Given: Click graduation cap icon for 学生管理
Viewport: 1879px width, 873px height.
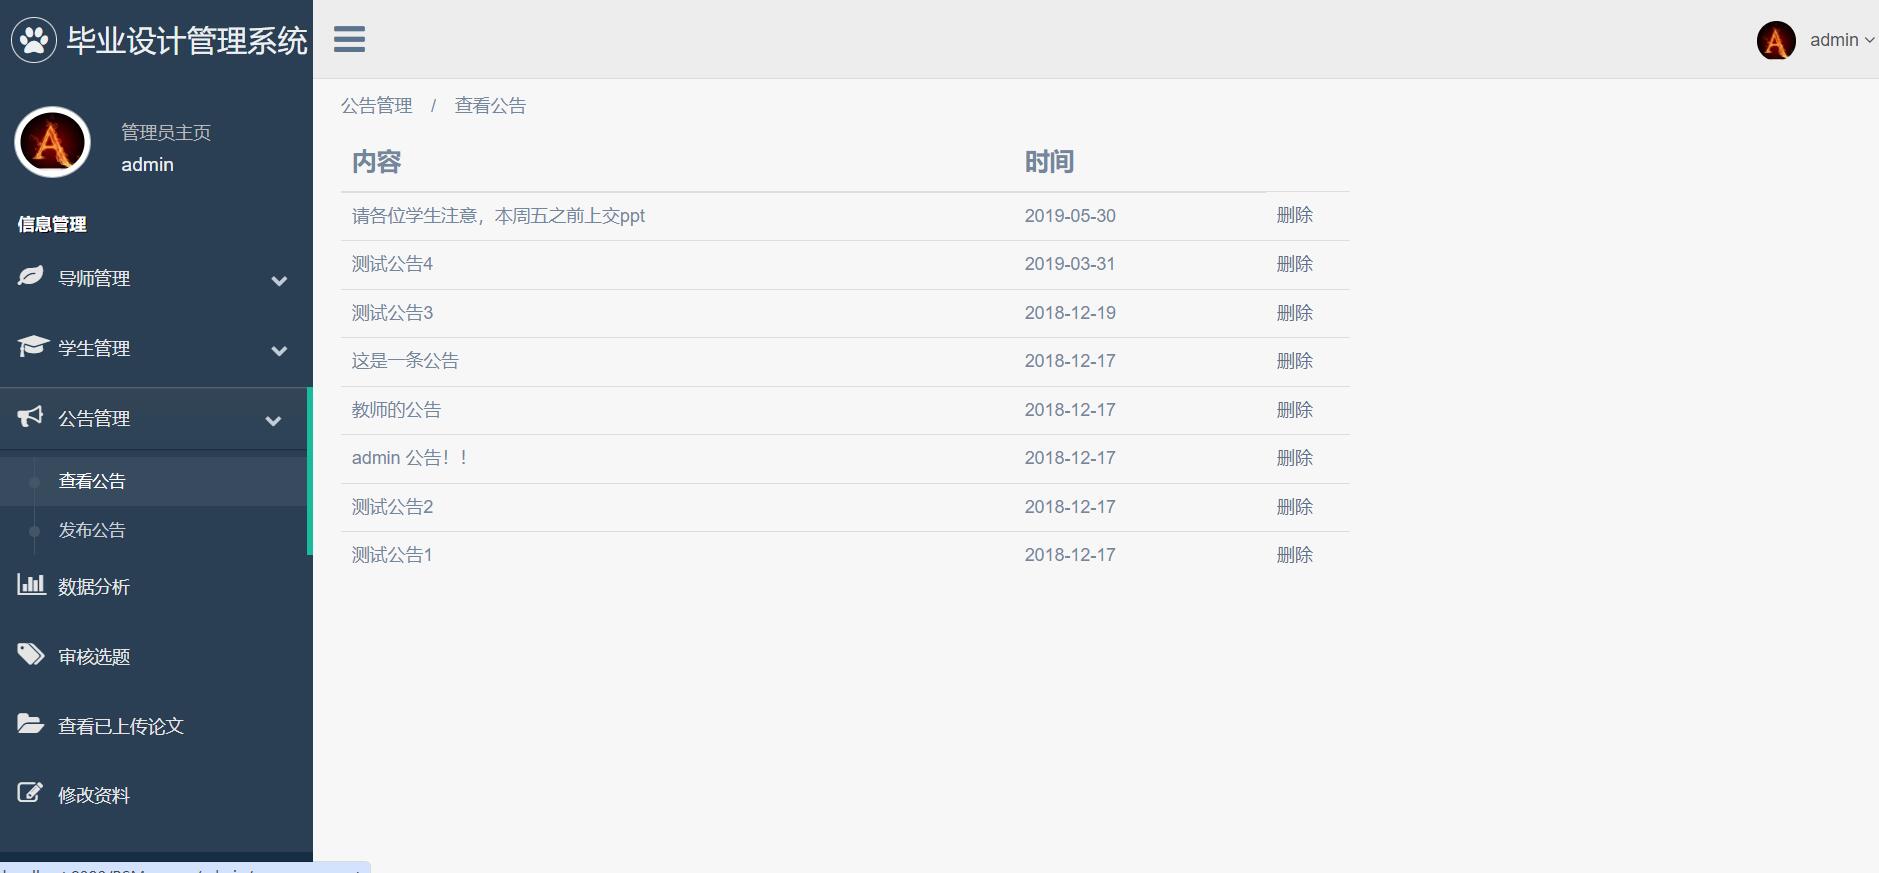Looking at the screenshot, I should [32, 346].
